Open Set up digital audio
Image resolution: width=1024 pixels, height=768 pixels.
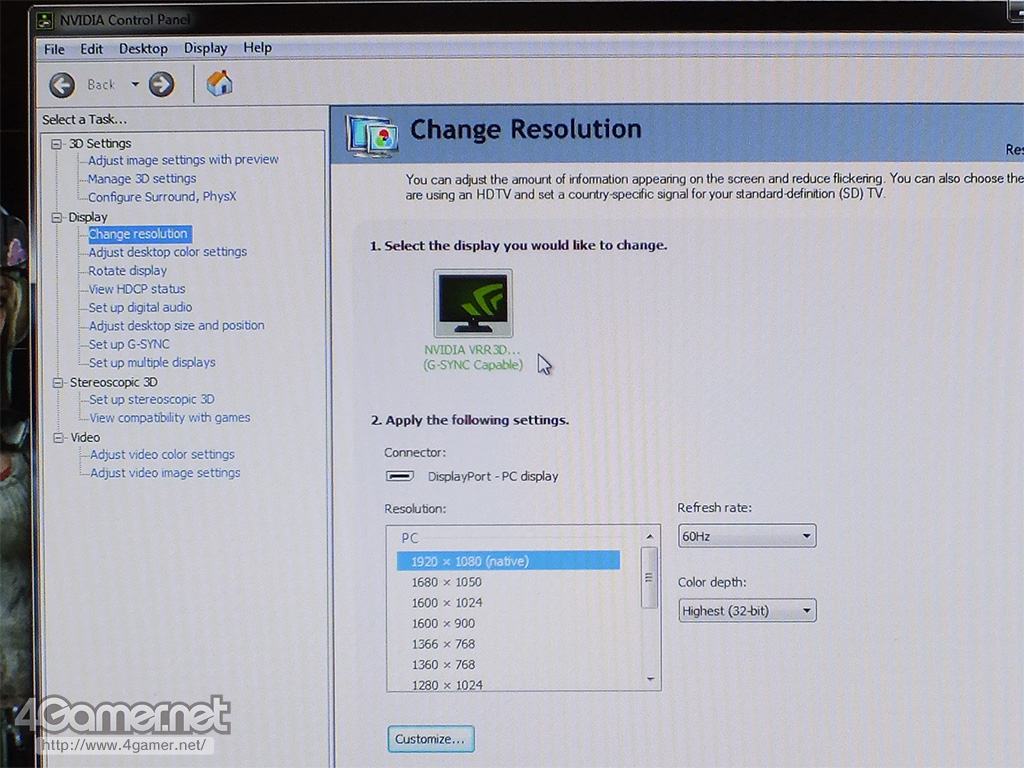click(x=140, y=307)
